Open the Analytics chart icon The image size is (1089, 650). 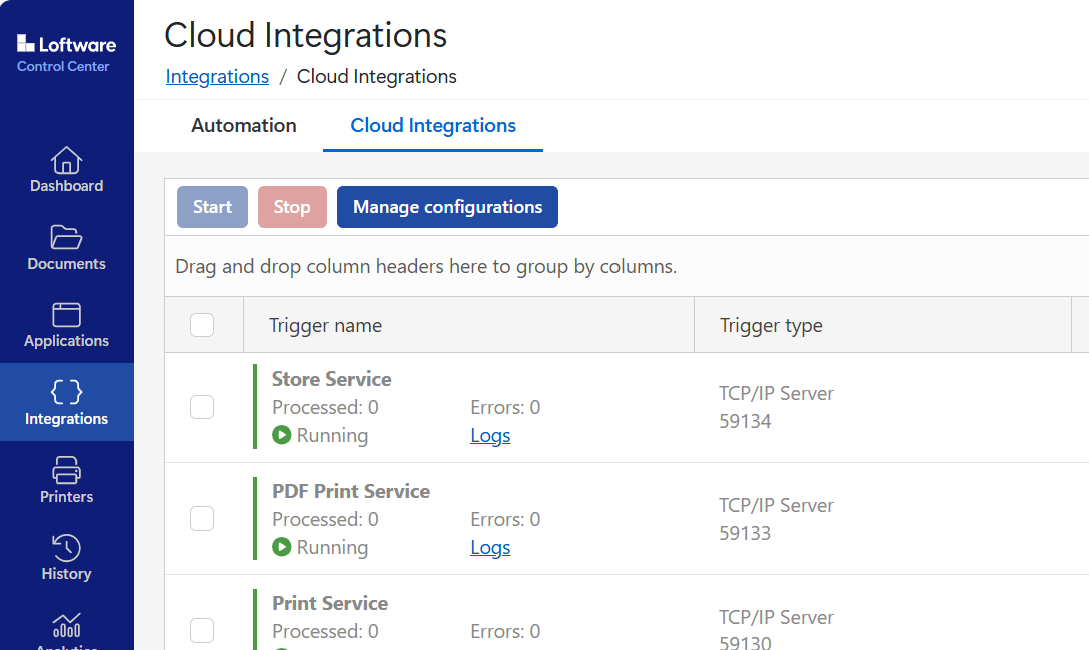[x=66, y=626]
